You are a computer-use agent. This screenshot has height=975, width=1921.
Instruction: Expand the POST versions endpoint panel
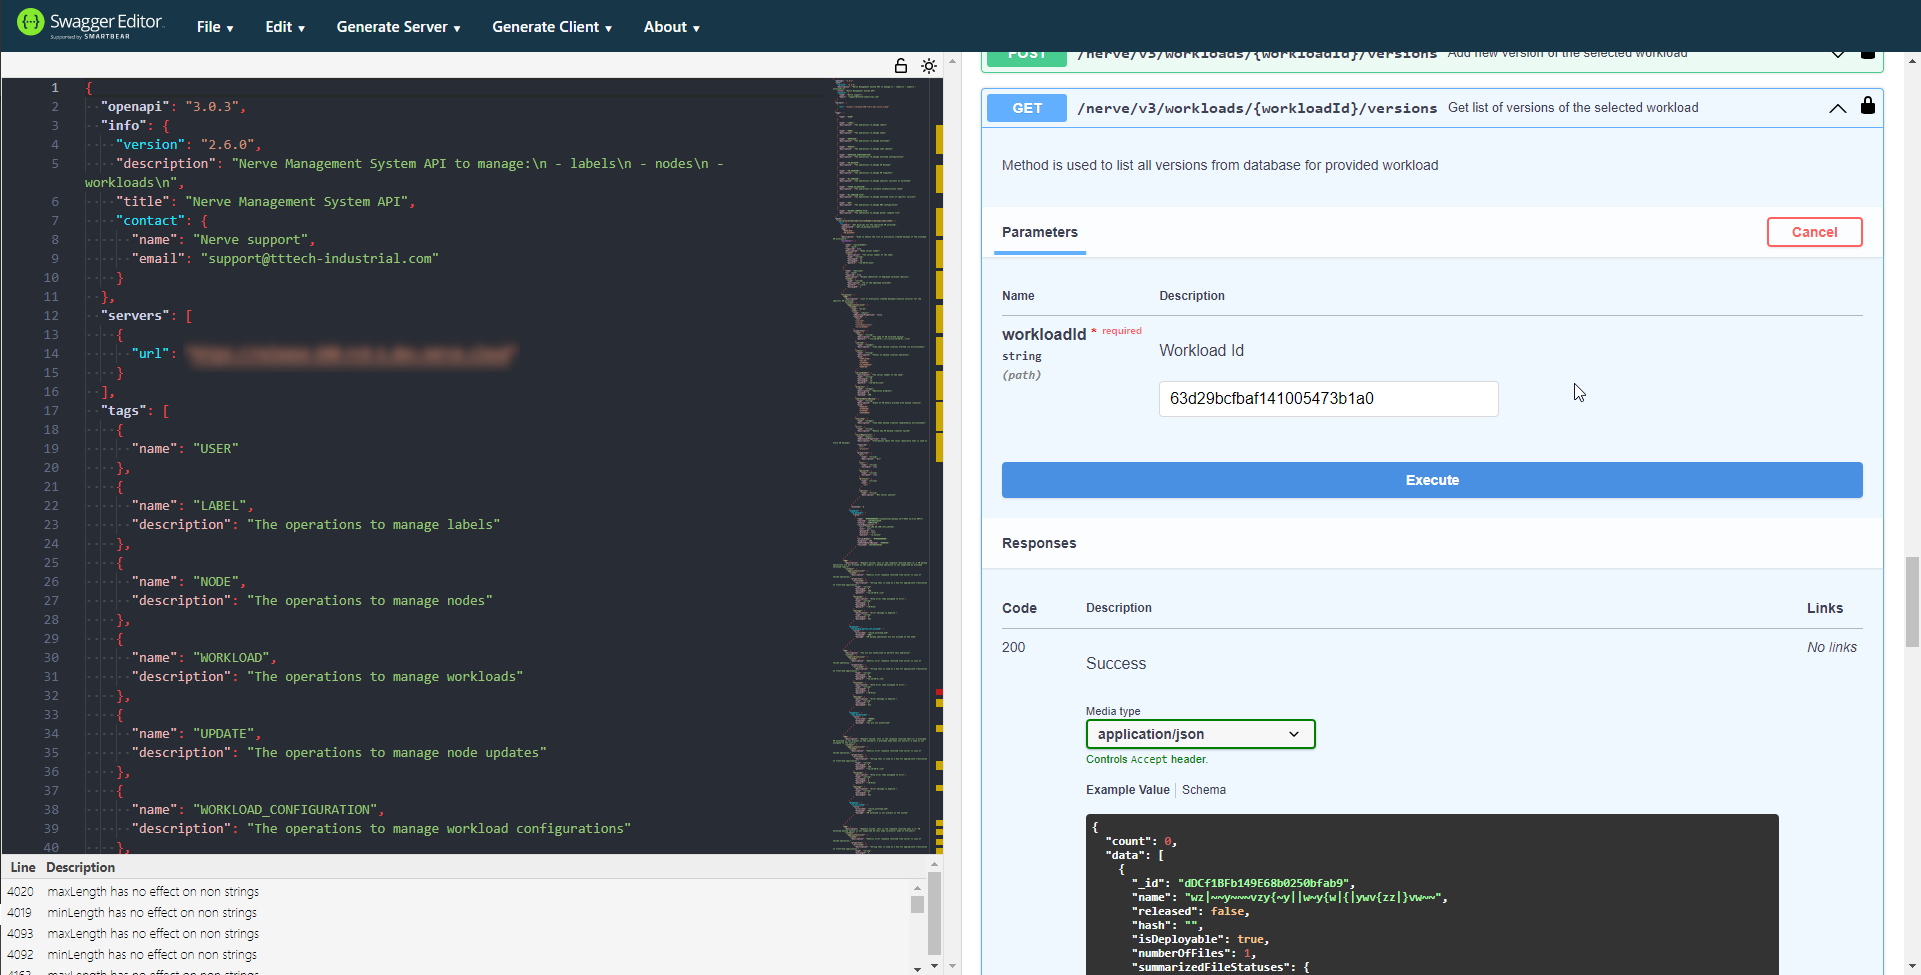click(x=1838, y=55)
